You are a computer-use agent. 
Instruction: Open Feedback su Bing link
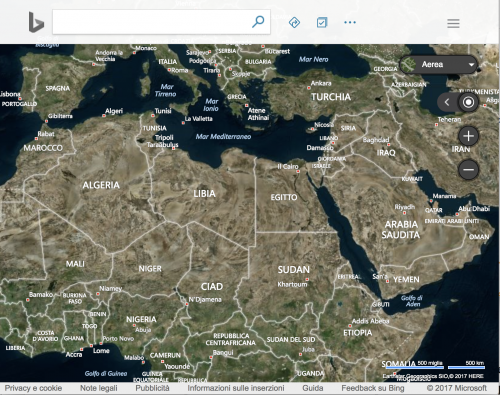(373, 388)
